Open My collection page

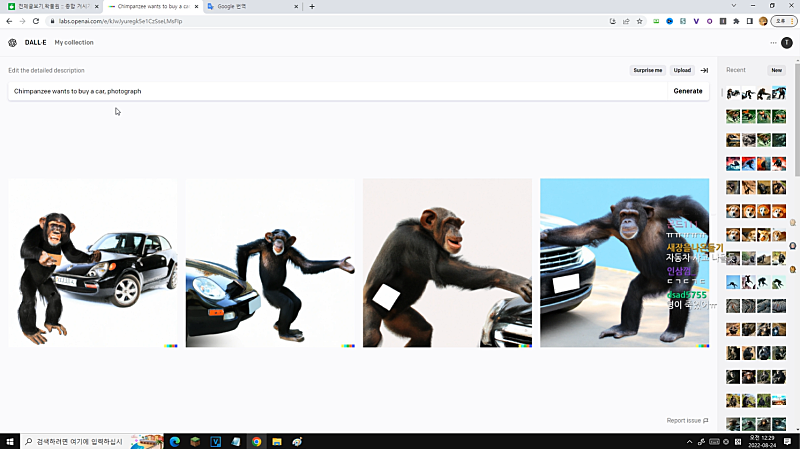tap(74, 43)
